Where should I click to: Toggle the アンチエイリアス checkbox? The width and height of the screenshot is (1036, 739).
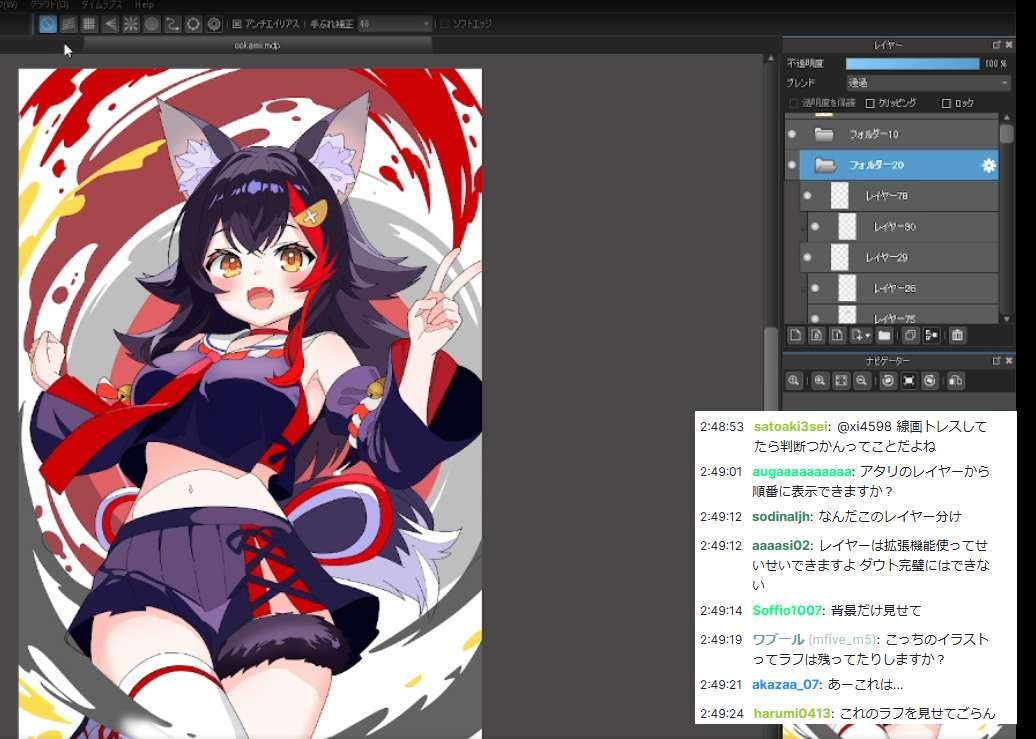(x=237, y=24)
